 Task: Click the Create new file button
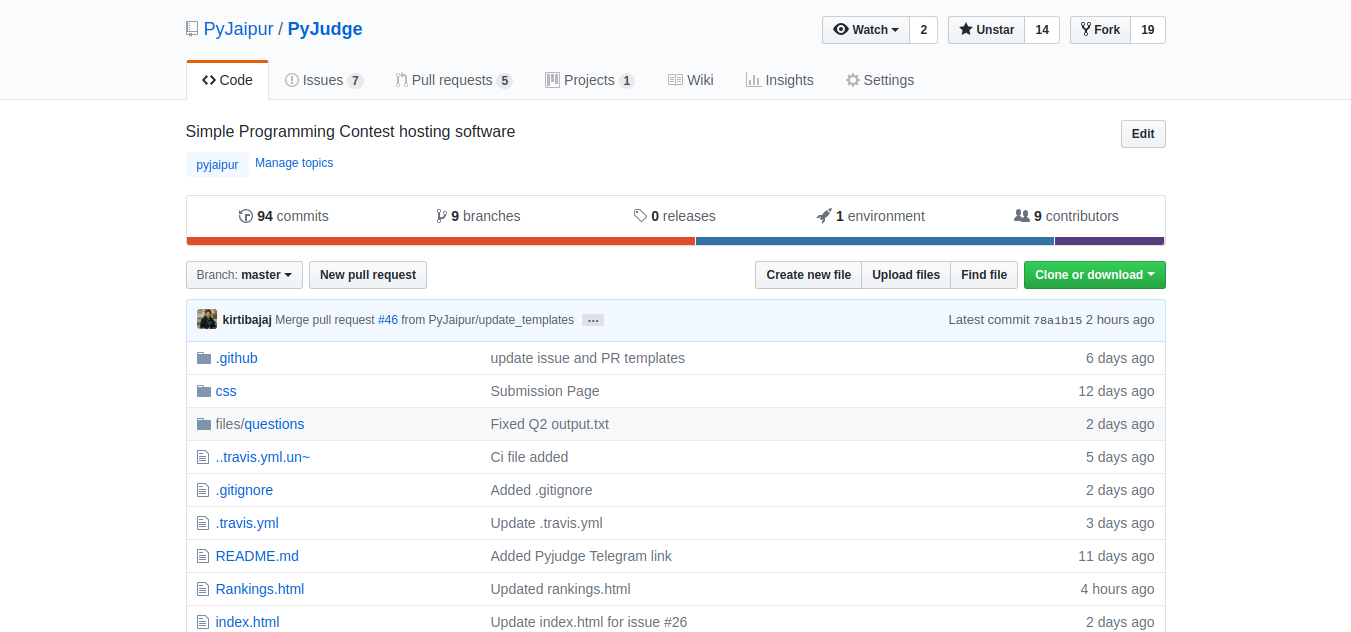point(809,275)
